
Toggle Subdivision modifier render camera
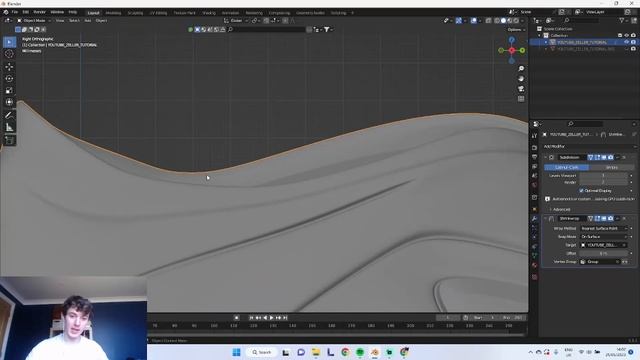click(611, 157)
